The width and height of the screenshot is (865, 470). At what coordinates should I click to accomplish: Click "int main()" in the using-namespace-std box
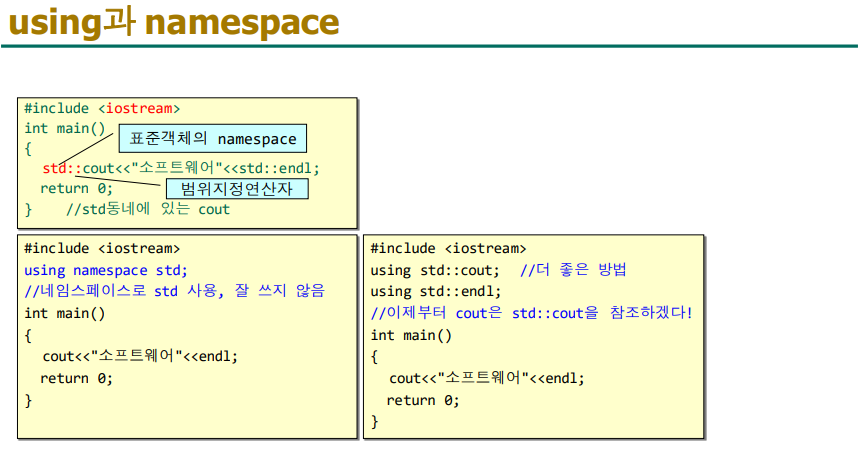[65, 313]
